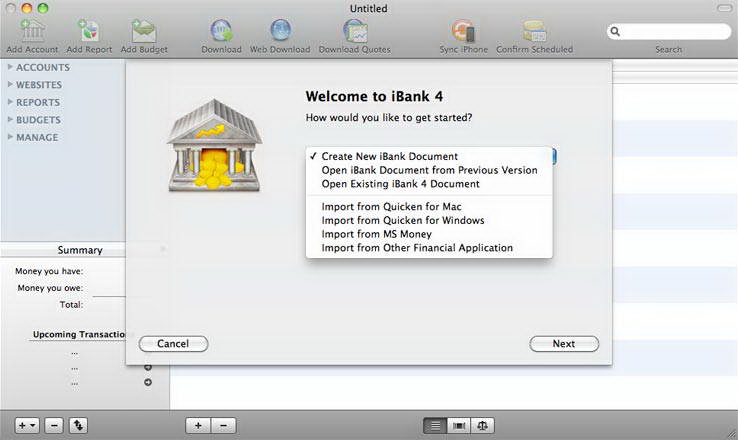Click the Upcoming Transactions heading
This screenshot has width=738, height=440.
[79, 334]
